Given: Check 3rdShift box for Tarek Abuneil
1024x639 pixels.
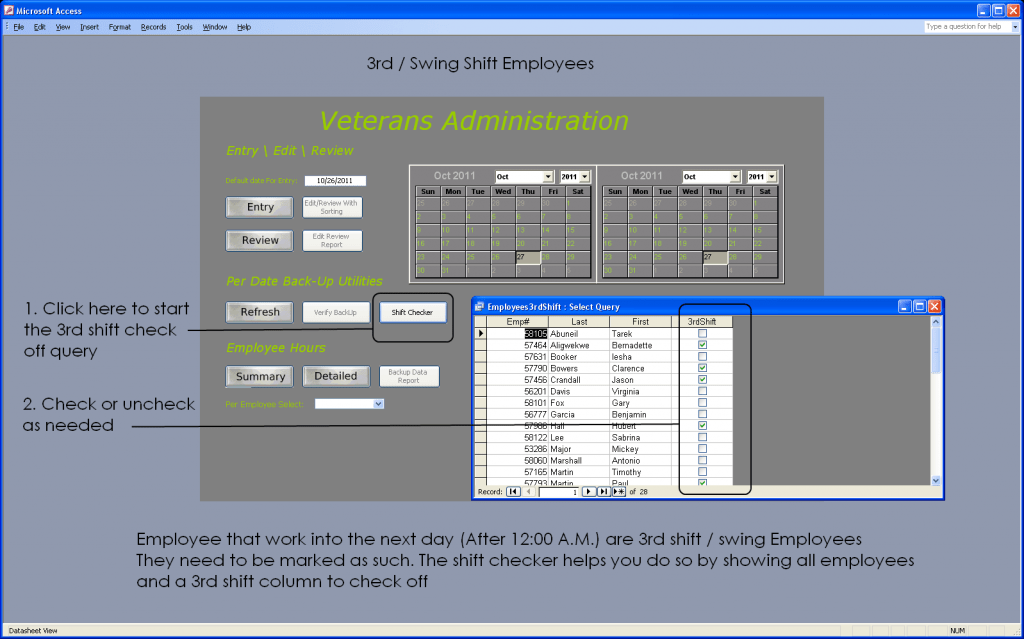Looking at the screenshot, I should point(702,334).
